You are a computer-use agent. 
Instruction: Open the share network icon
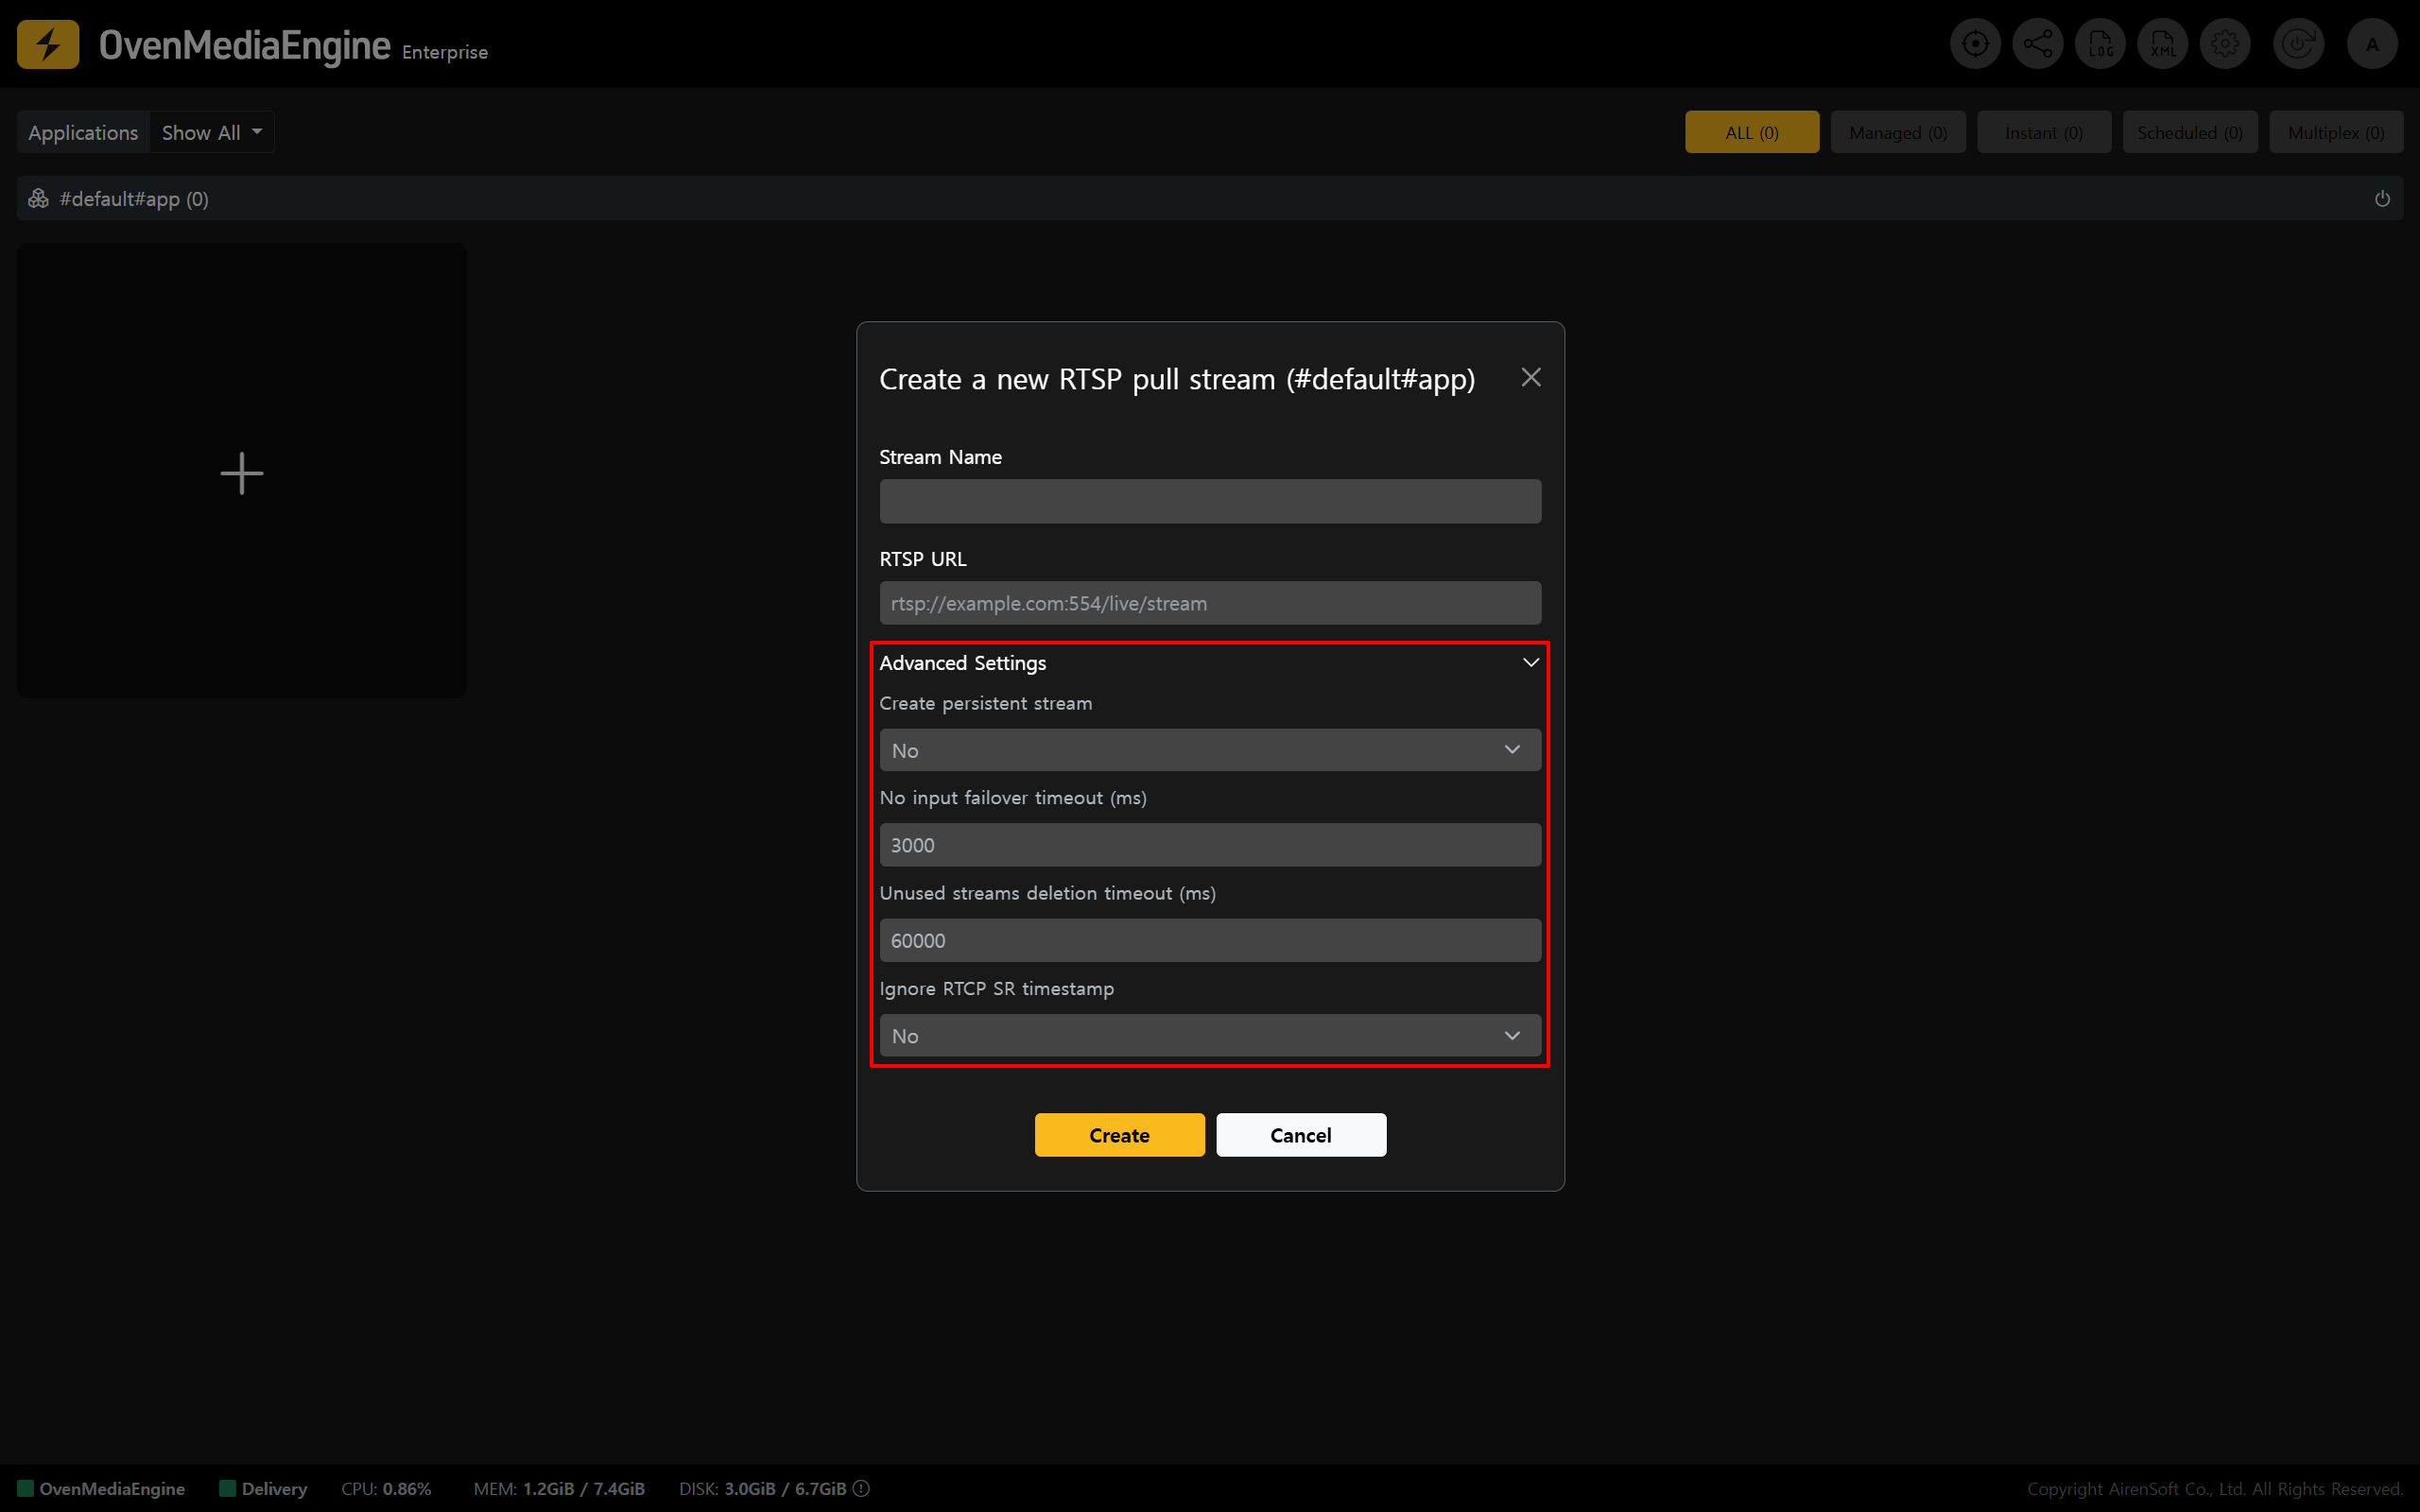click(2037, 44)
